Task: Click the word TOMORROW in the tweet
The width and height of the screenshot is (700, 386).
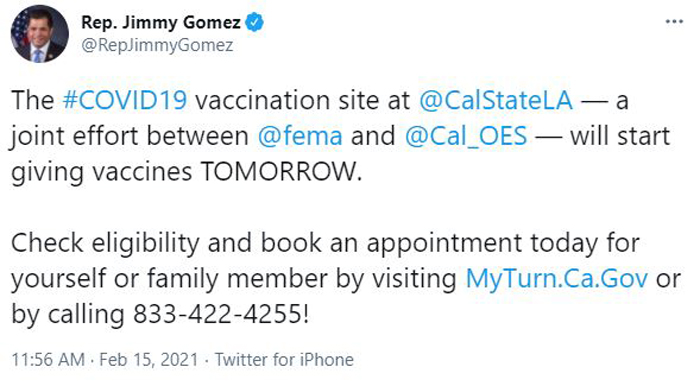Action: click(x=279, y=171)
